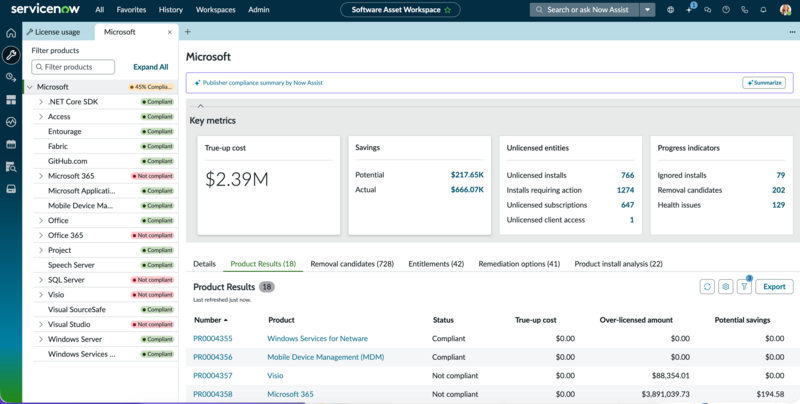
Task: Add a new workspace tab with plus
Action: pyautogui.click(x=187, y=32)
